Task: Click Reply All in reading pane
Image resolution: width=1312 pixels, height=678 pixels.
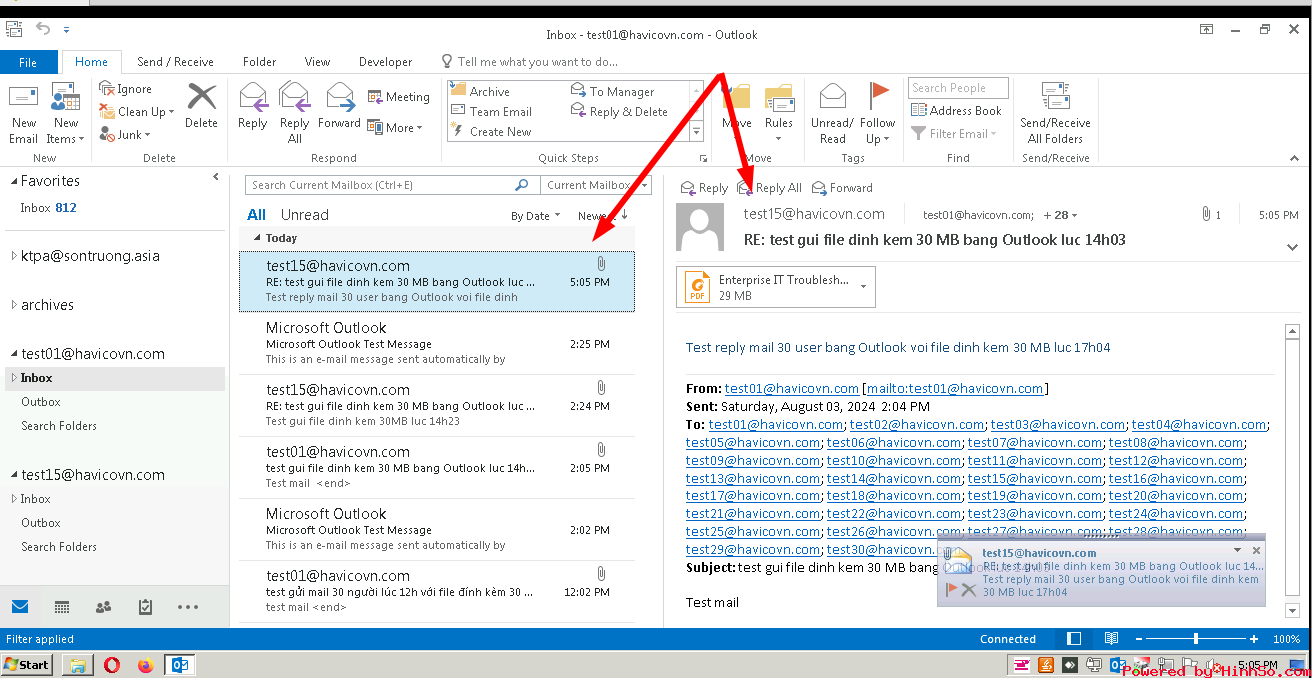Action: tap(769, 188)
